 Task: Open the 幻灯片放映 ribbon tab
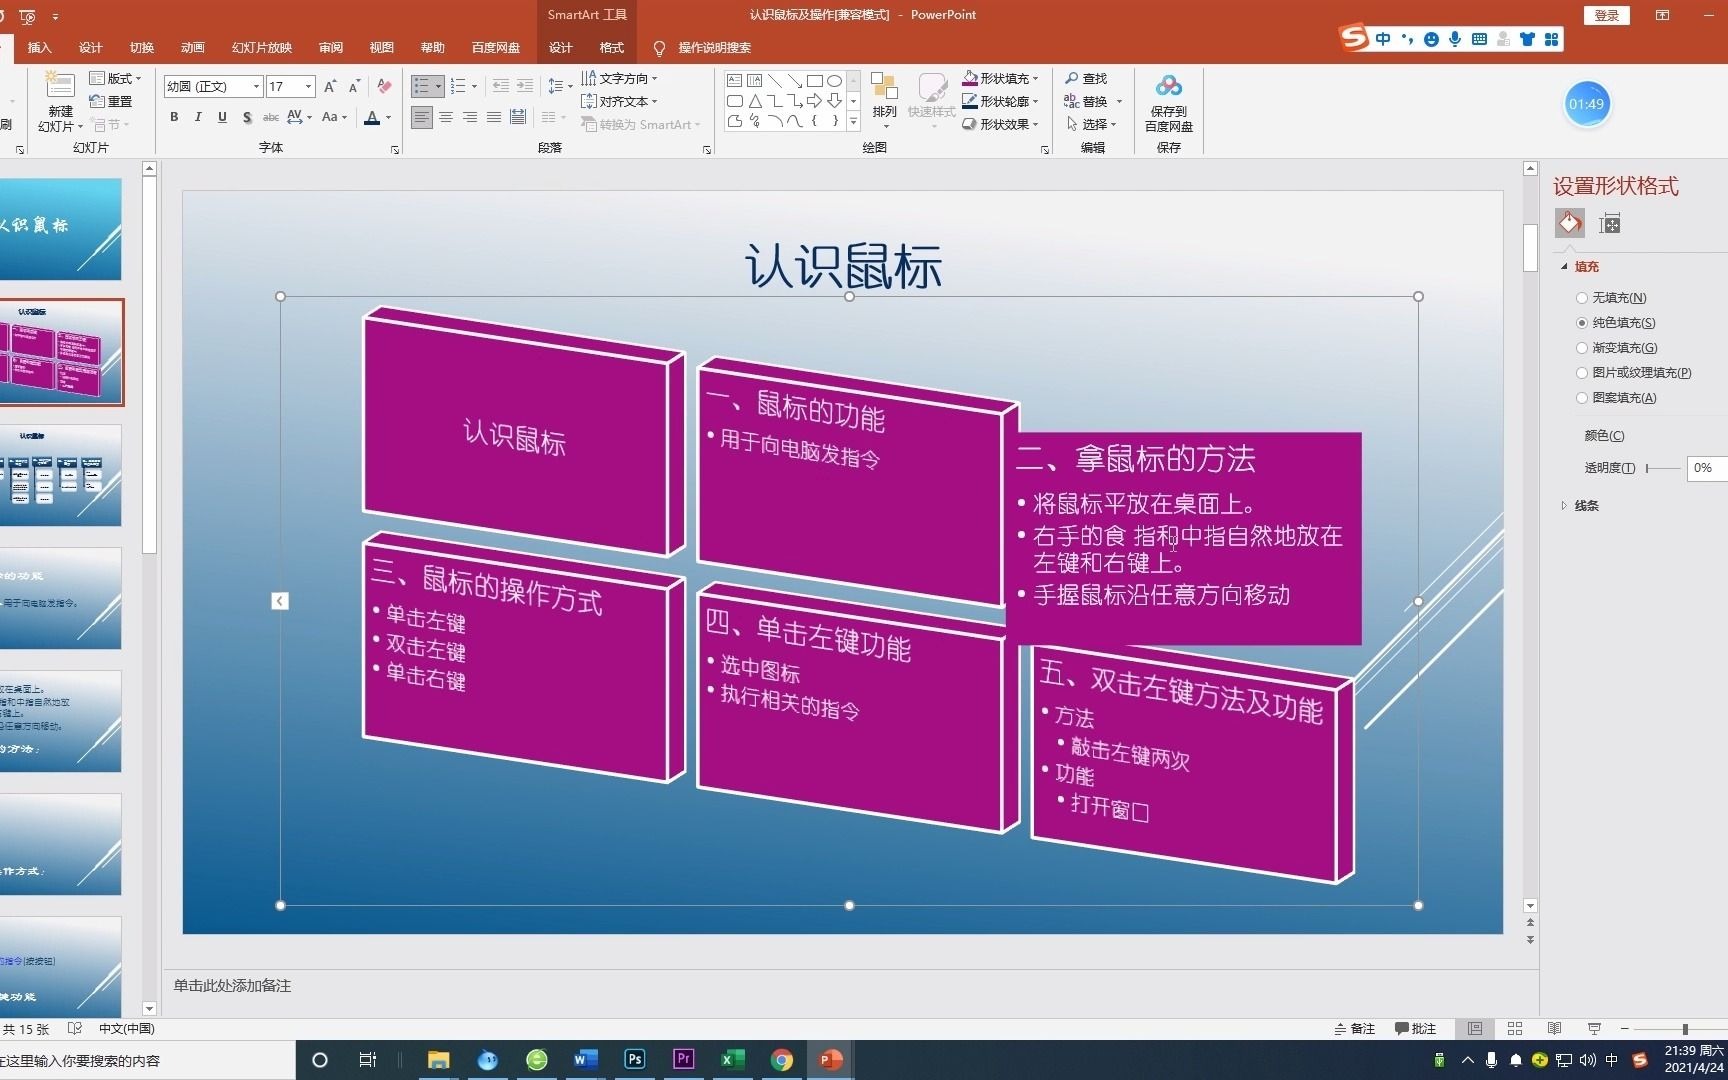point(261,47)
